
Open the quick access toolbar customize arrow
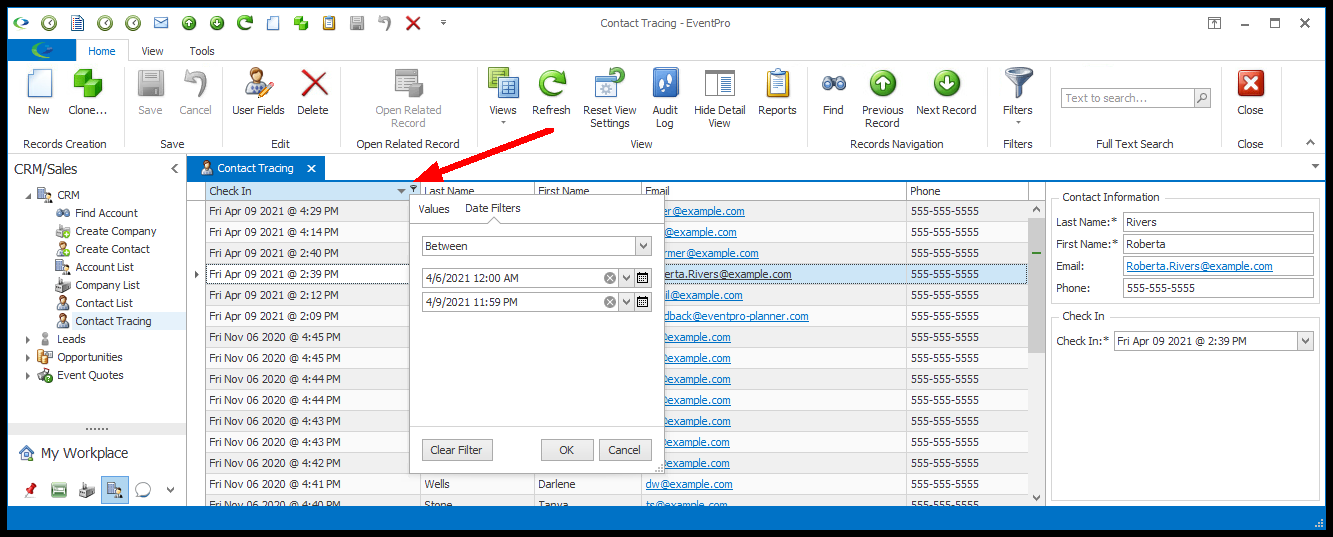(443, 22)
